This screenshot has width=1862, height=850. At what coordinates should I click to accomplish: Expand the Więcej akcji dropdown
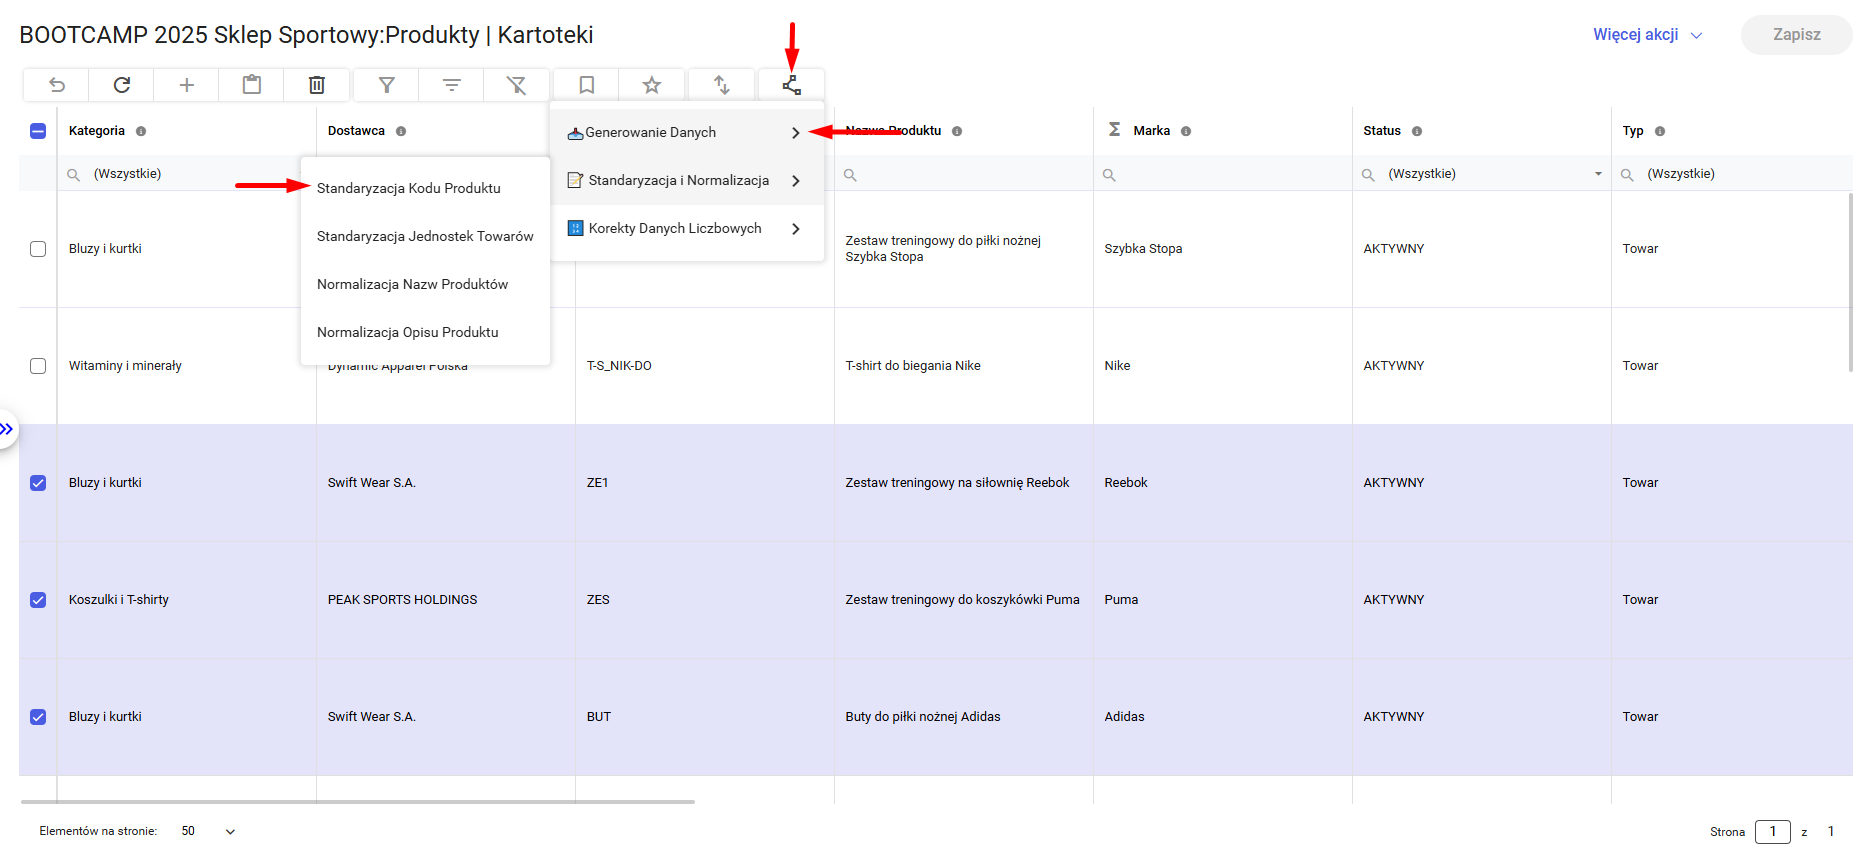point(1647,35)
